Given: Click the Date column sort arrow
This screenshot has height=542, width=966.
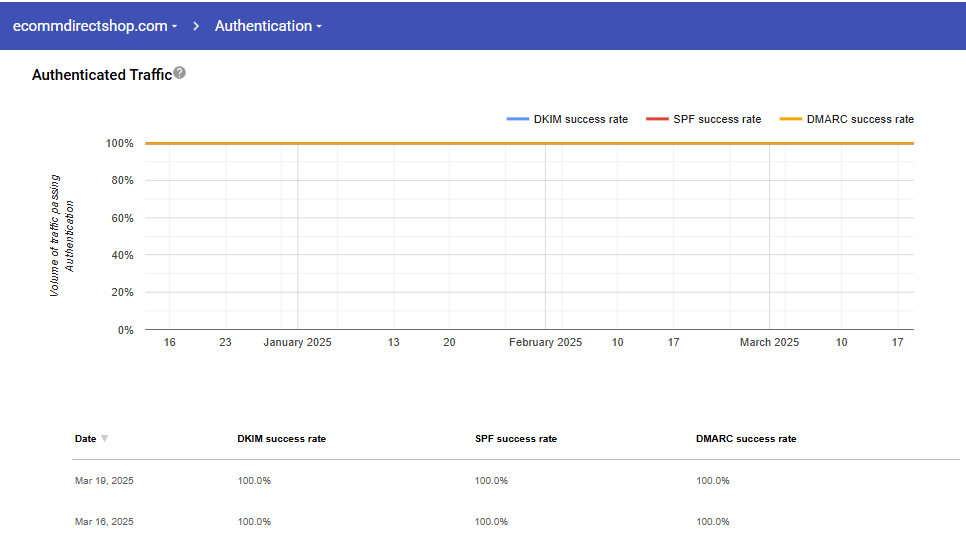Looking at the screenshot, I should pyautogui.click(x=105, y=439).
